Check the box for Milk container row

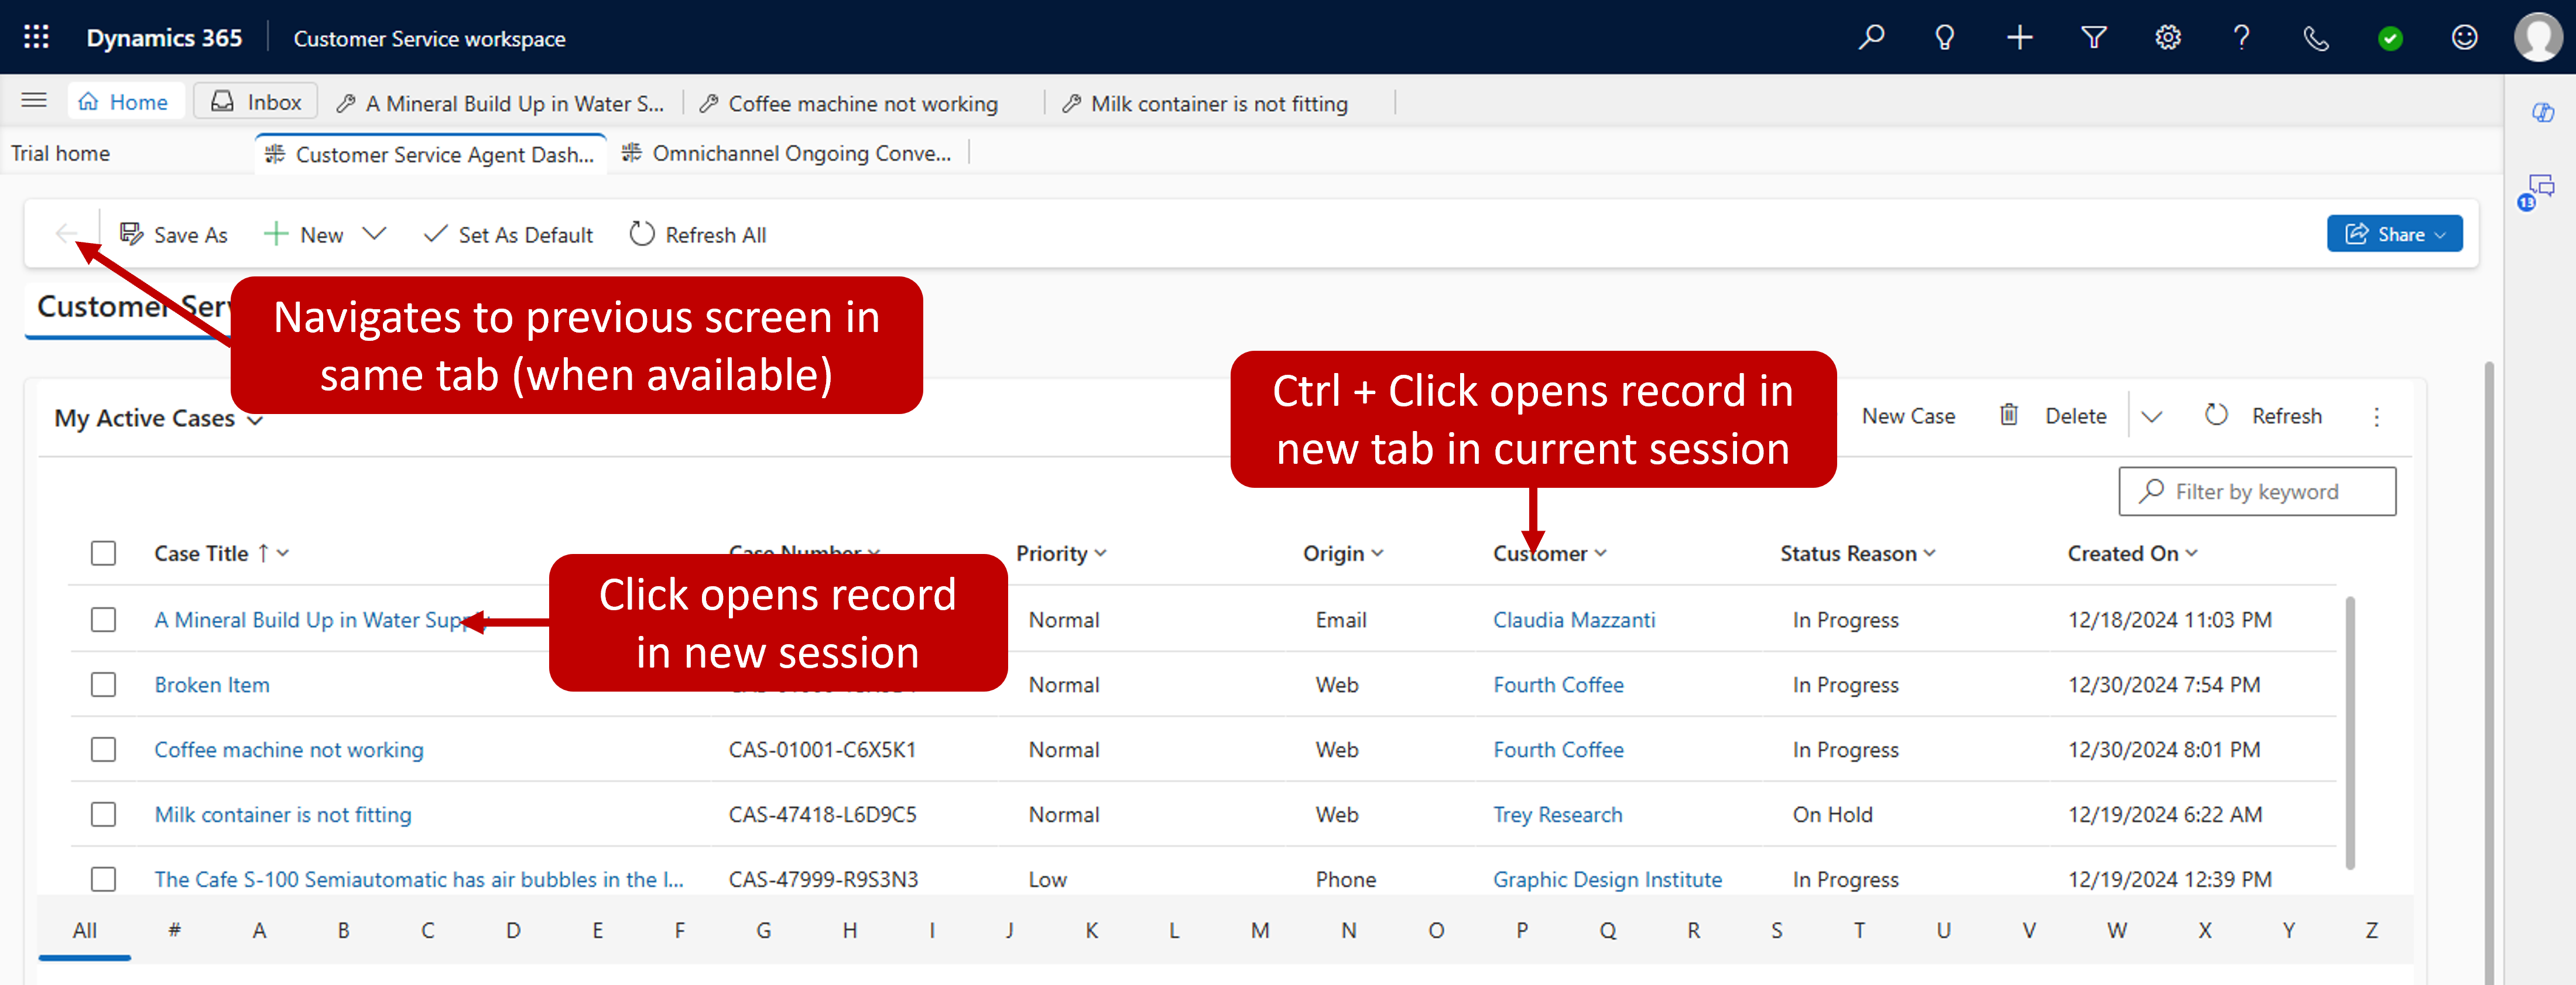tap(103, 814)
